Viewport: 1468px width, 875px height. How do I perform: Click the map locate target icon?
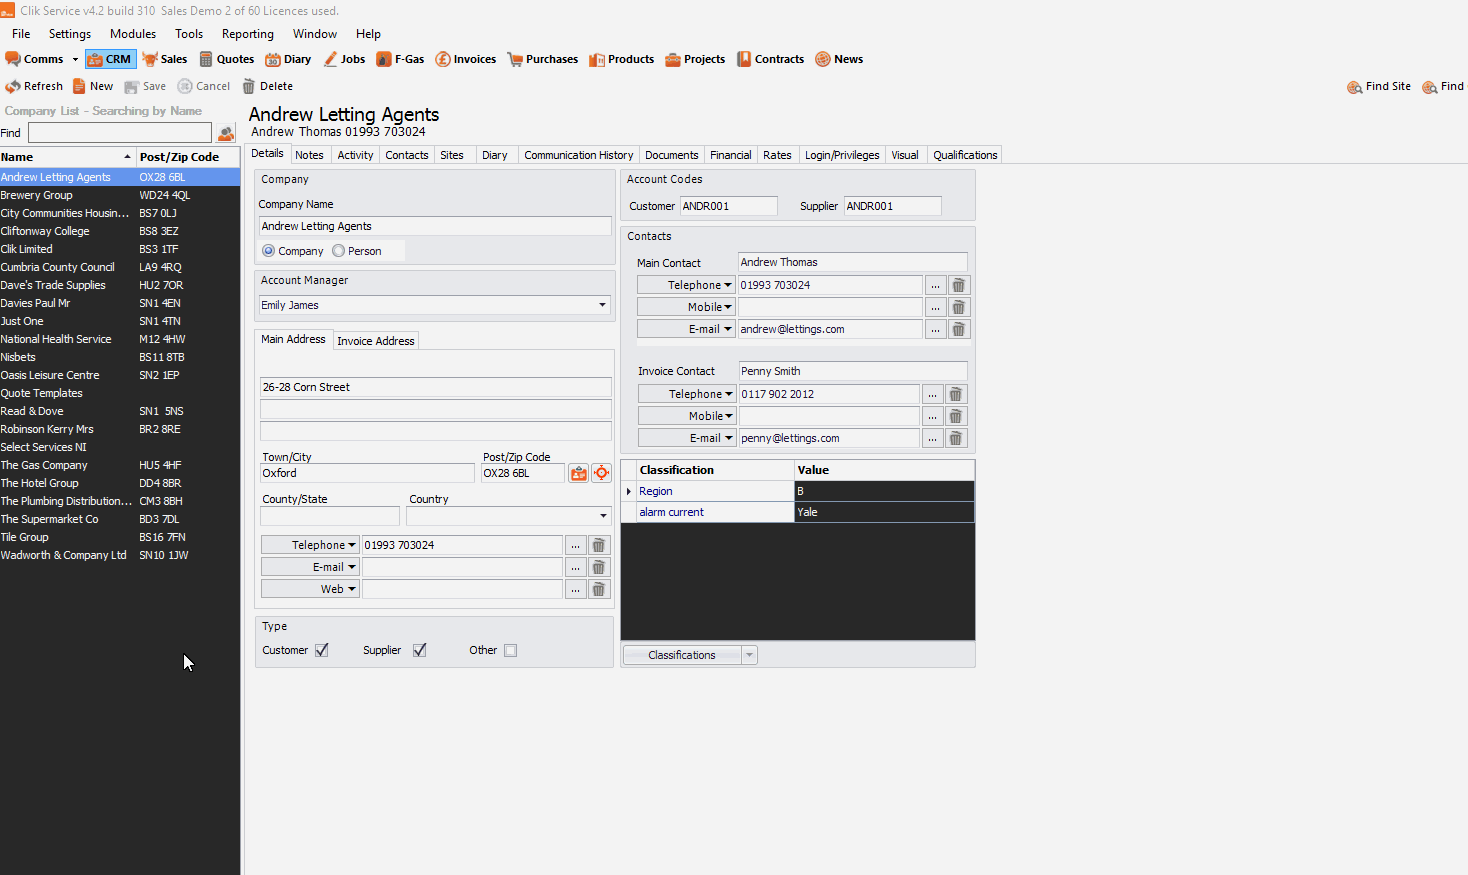[601, 473]
